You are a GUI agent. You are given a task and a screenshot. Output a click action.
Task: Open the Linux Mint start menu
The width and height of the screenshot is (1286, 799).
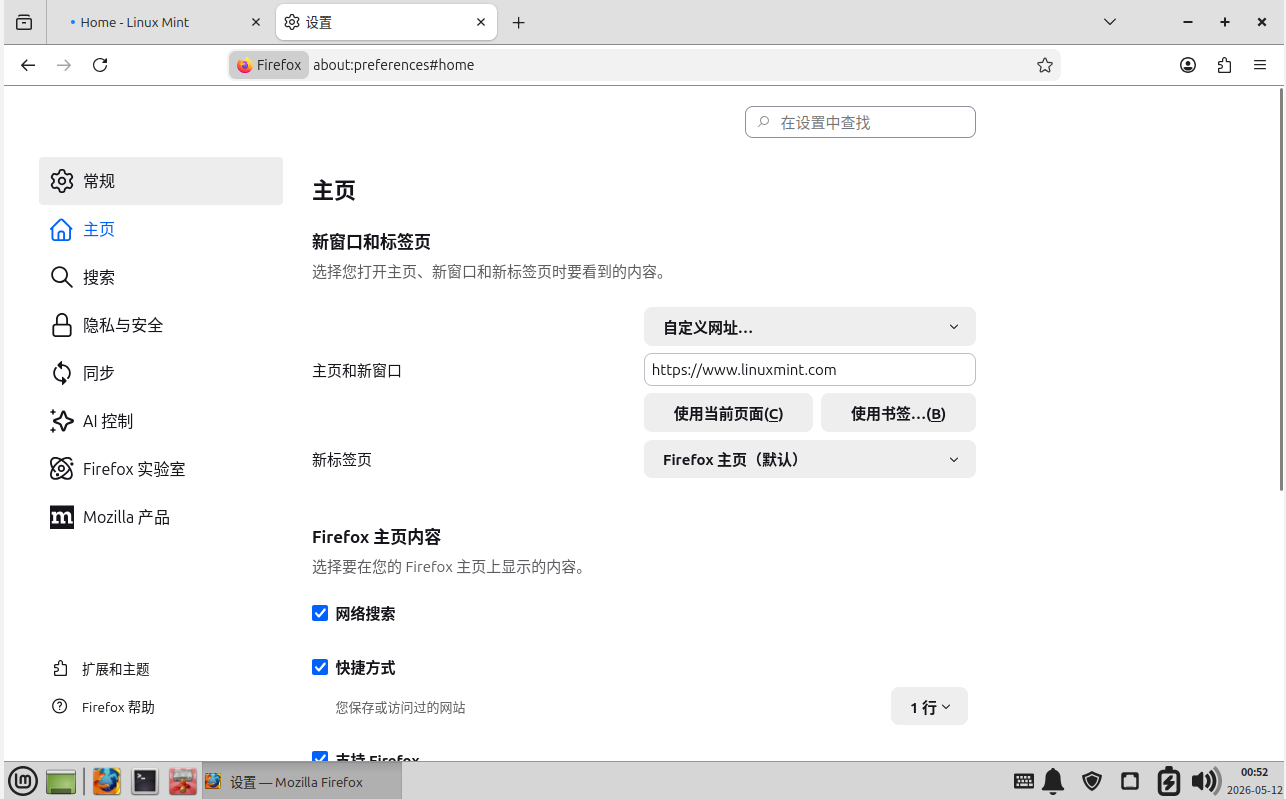[22, 781]
